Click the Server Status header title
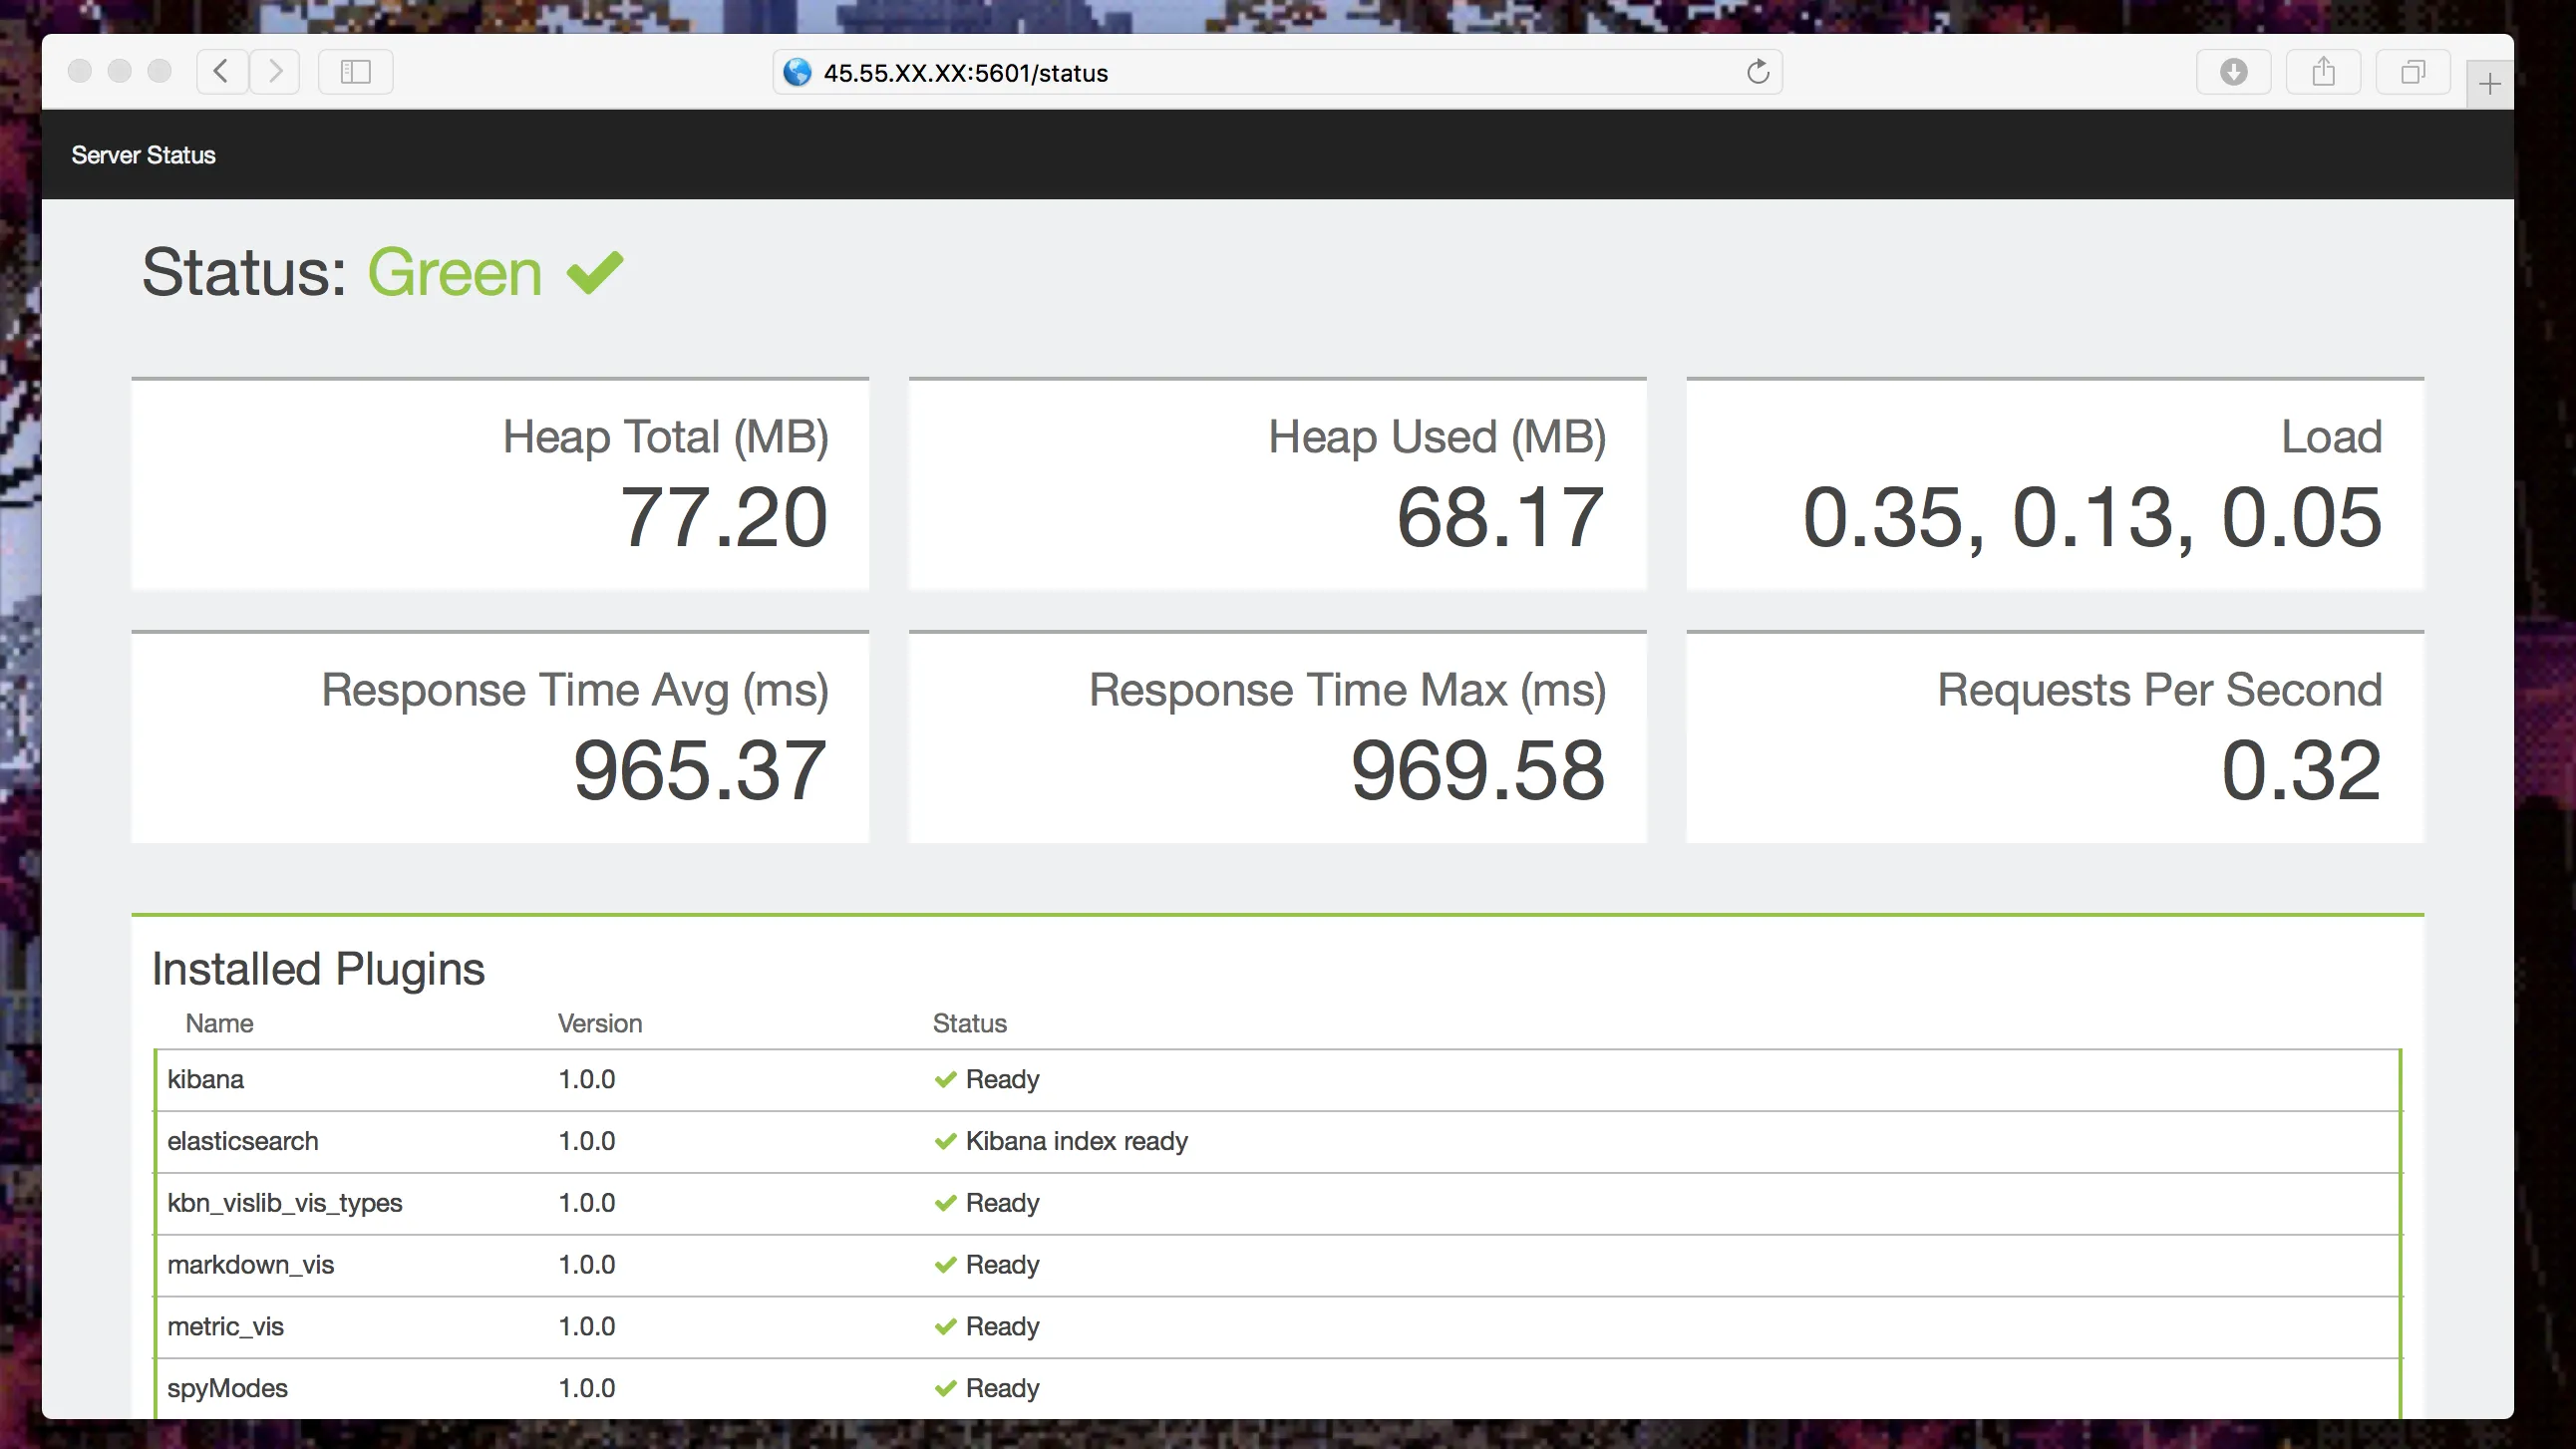The image size is (2576, 1449). click(x=143, y=155)
